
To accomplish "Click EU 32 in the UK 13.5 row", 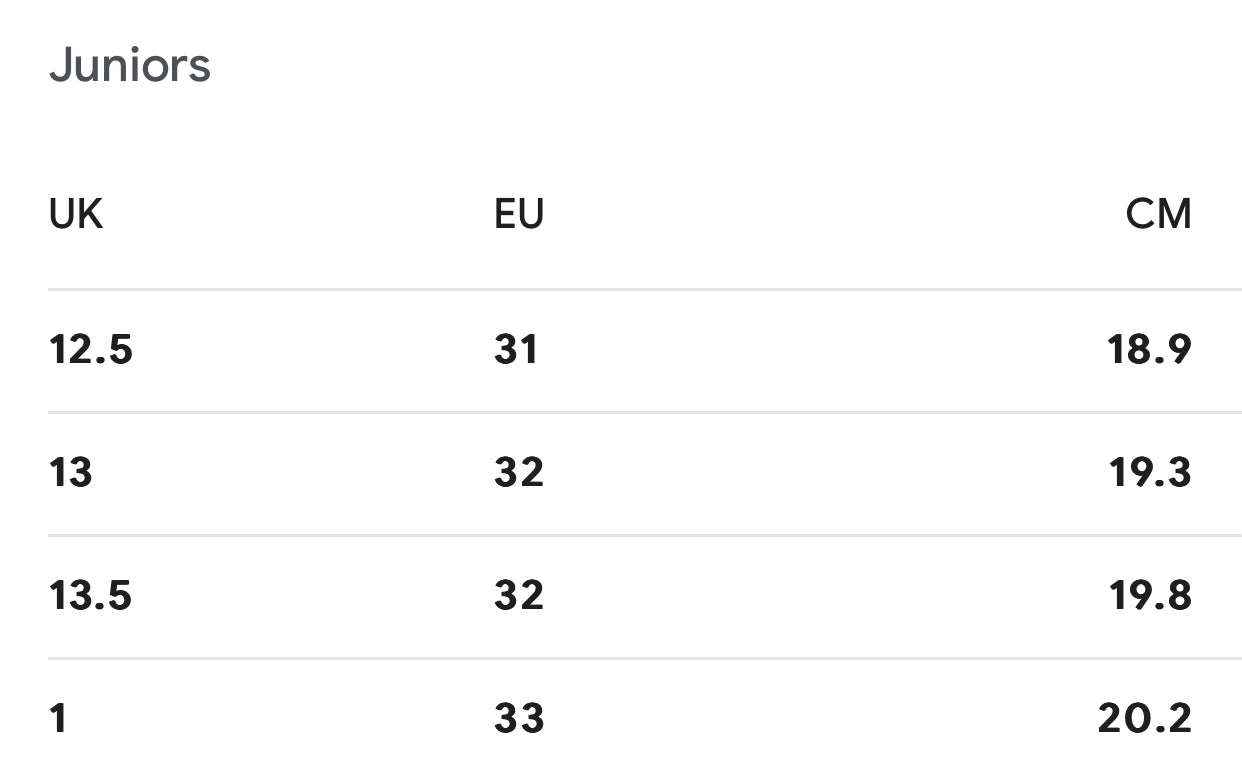I will [x=519, y=596].
